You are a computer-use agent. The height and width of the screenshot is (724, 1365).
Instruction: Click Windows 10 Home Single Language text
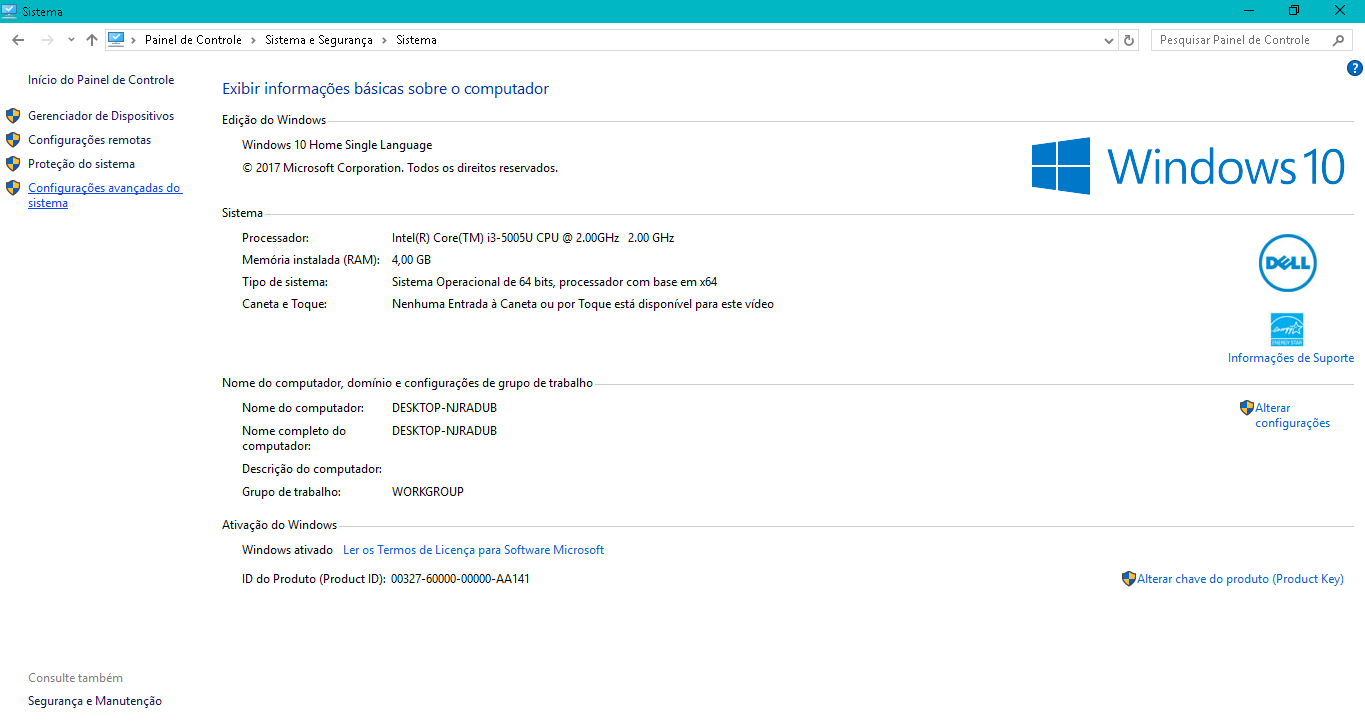point(337,145)
